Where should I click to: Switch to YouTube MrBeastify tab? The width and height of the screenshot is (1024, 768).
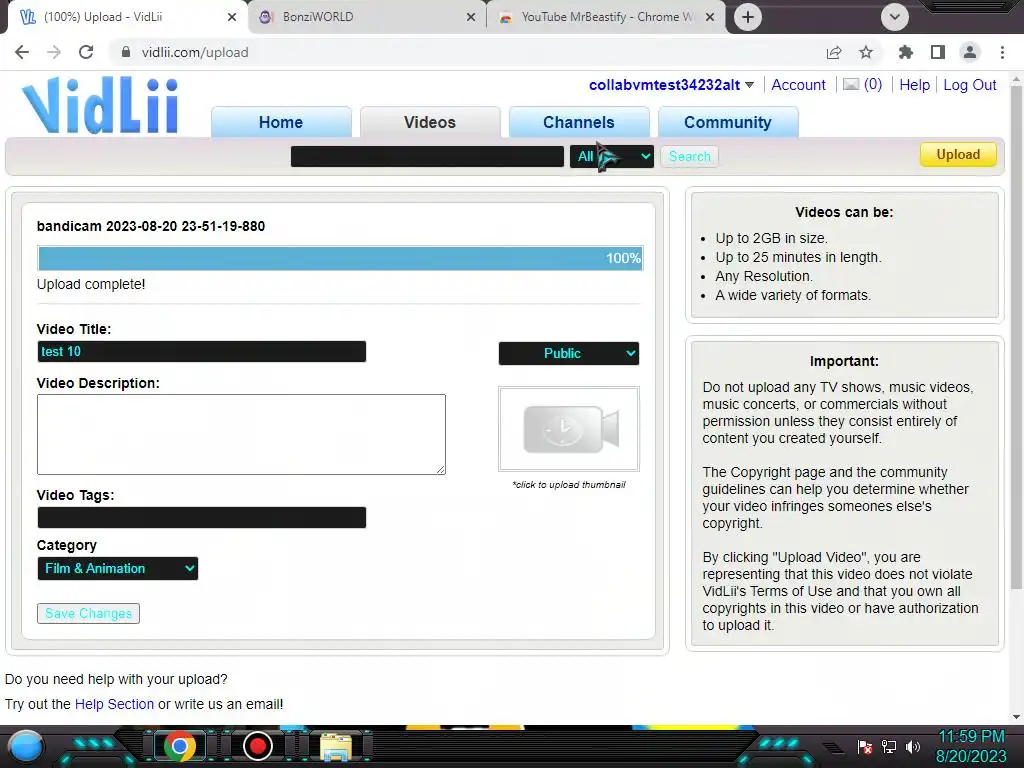click(x=606, y=17)
